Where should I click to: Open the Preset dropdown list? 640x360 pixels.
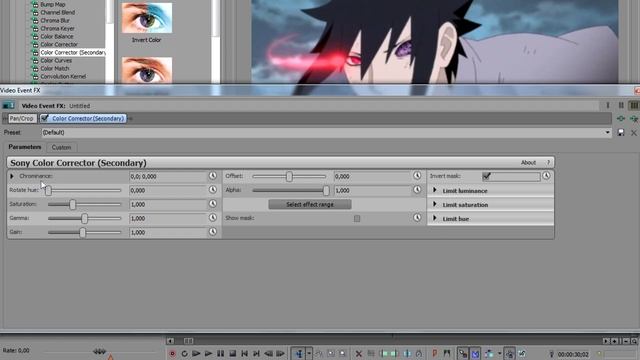pos(607,132)
